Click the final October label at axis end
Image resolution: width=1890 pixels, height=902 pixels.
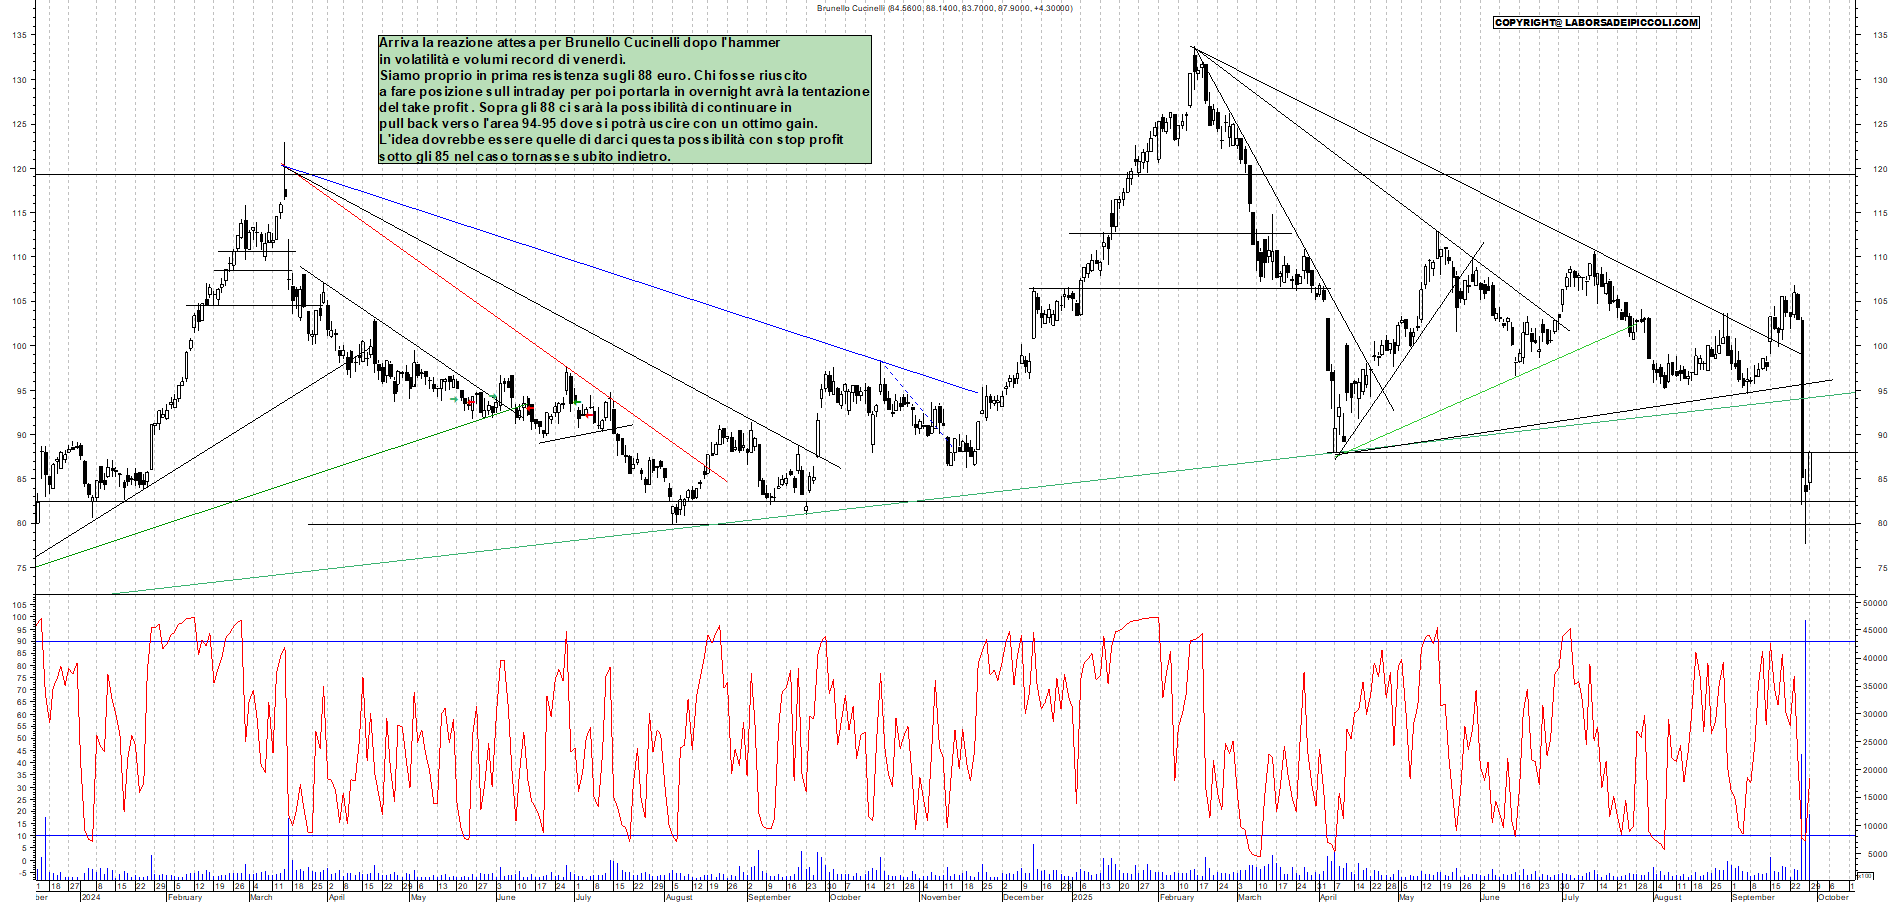point(1832,897)
